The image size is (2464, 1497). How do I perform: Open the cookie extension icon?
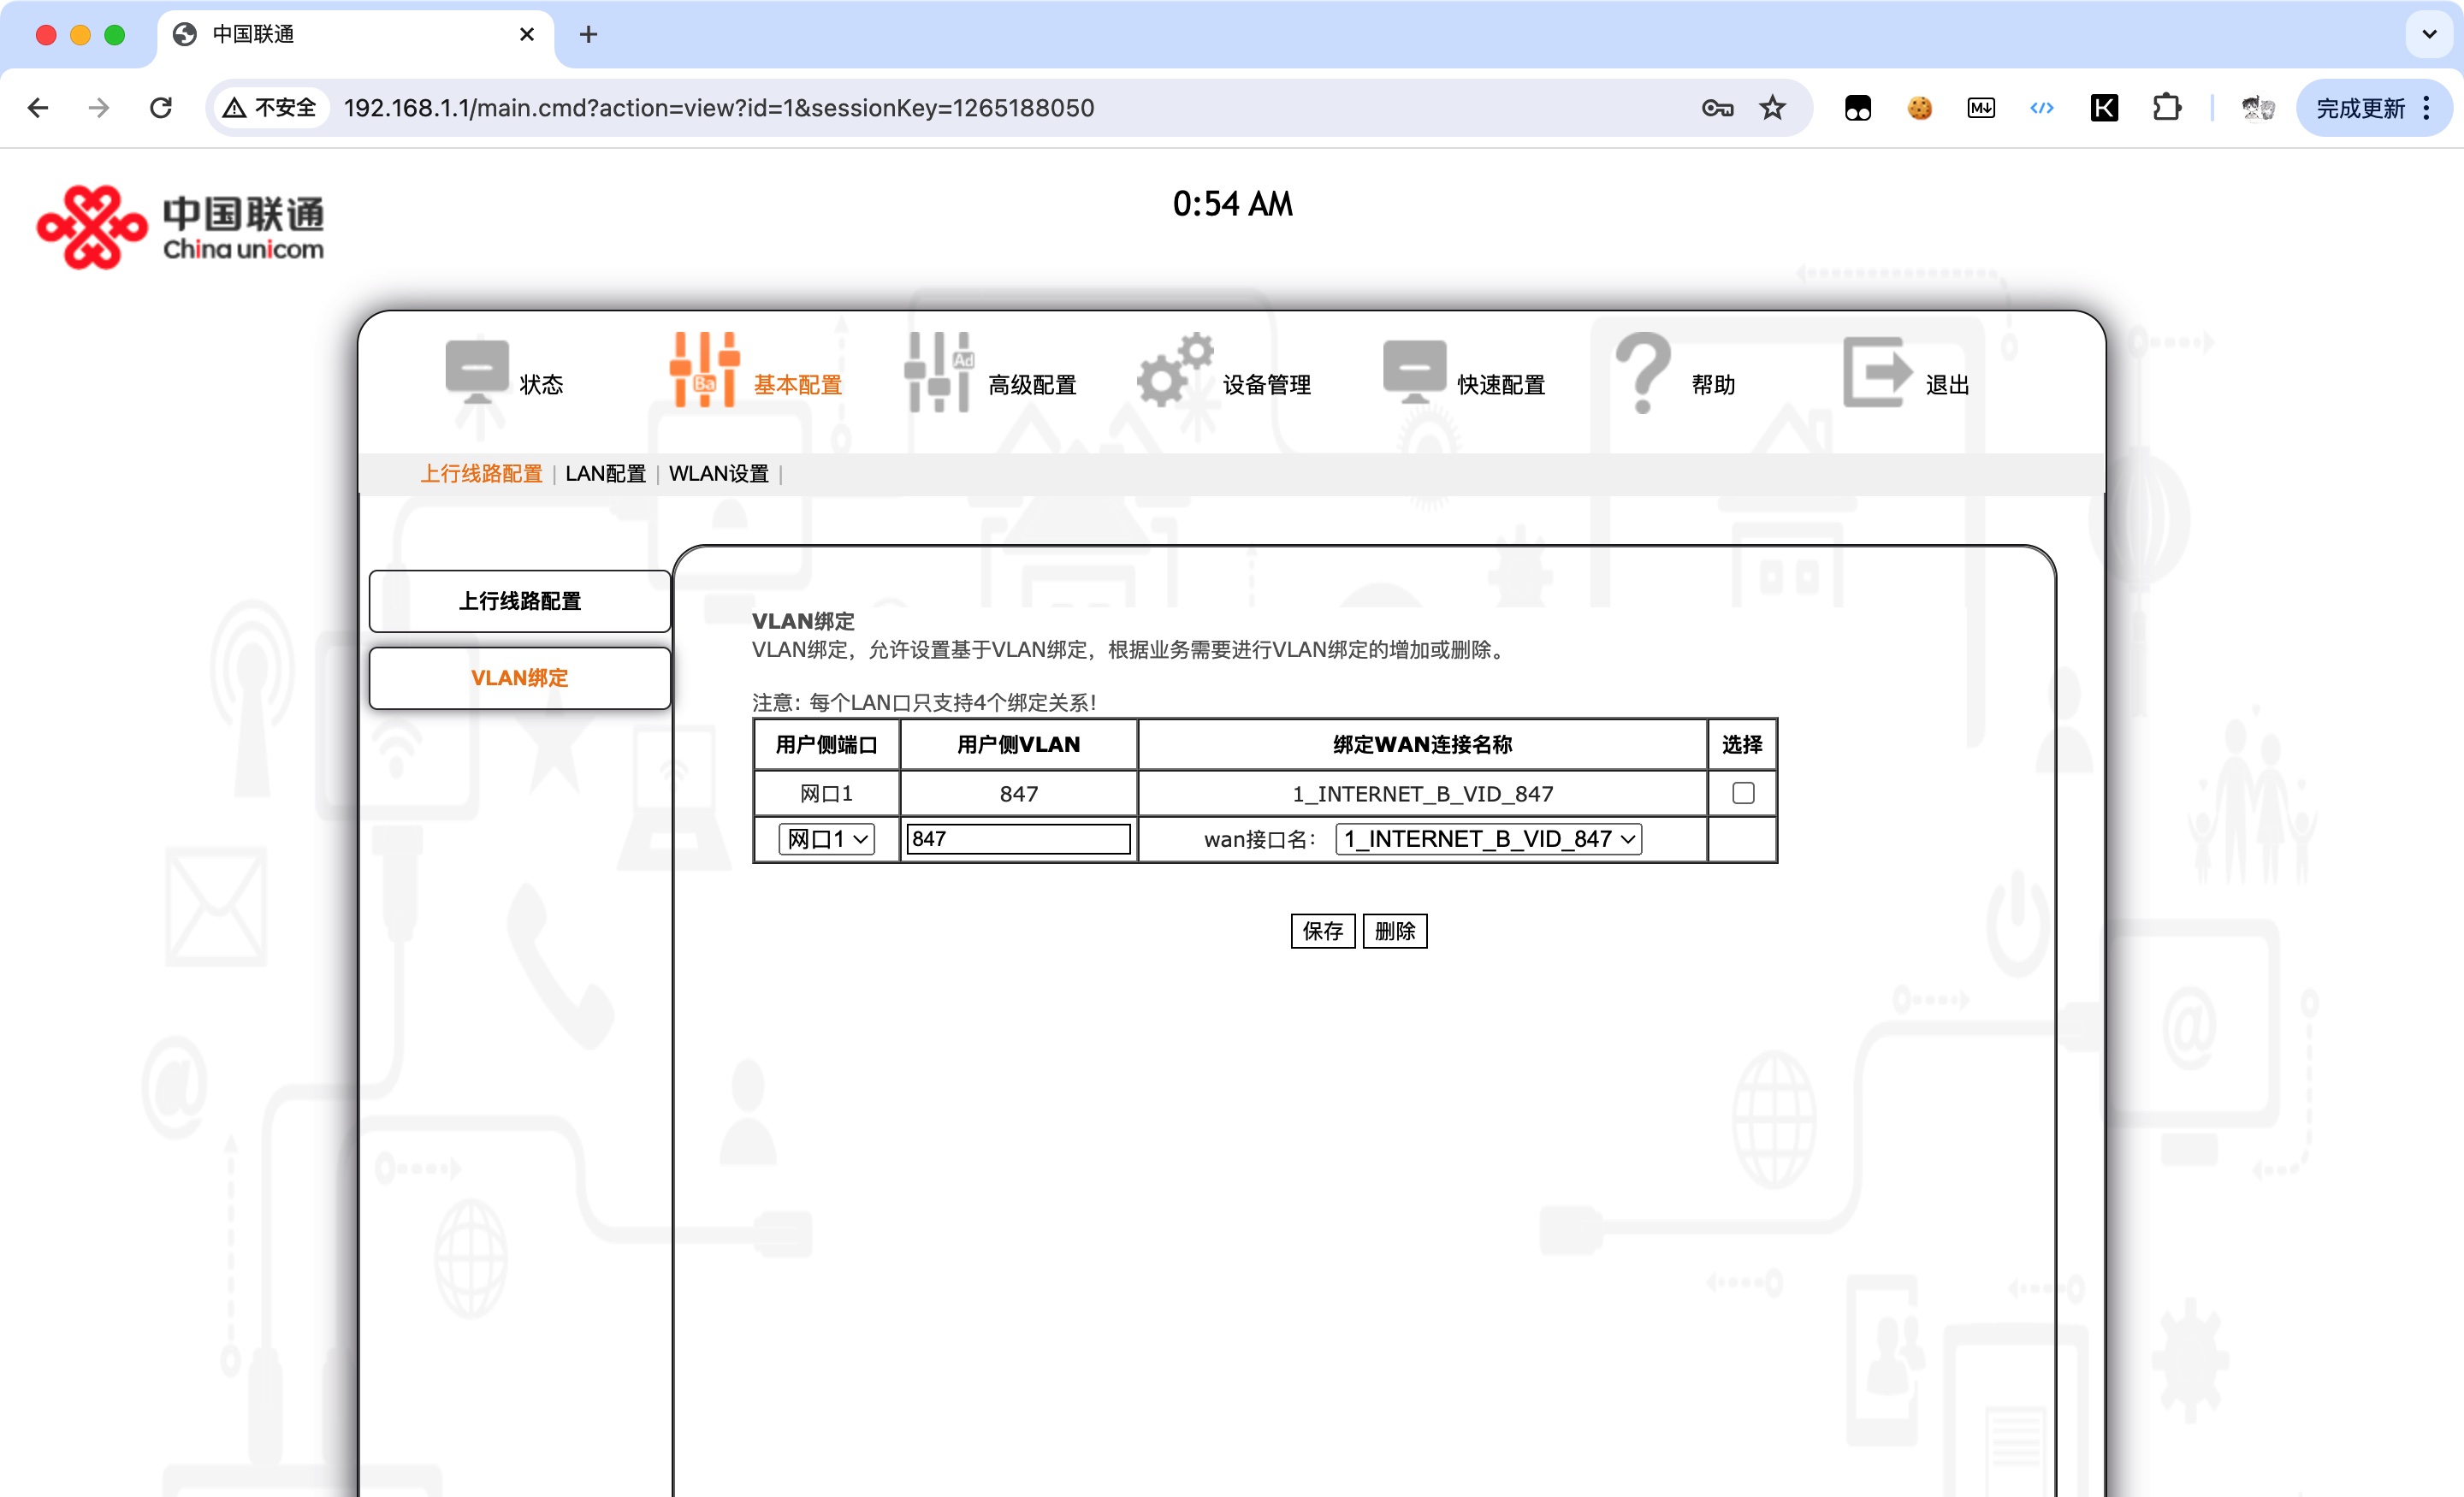tap(1919, 108)
